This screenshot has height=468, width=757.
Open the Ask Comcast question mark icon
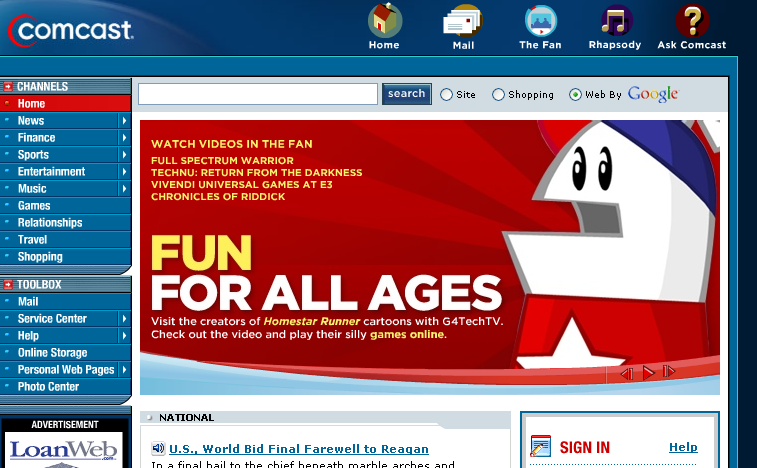[x=692, y=21]
